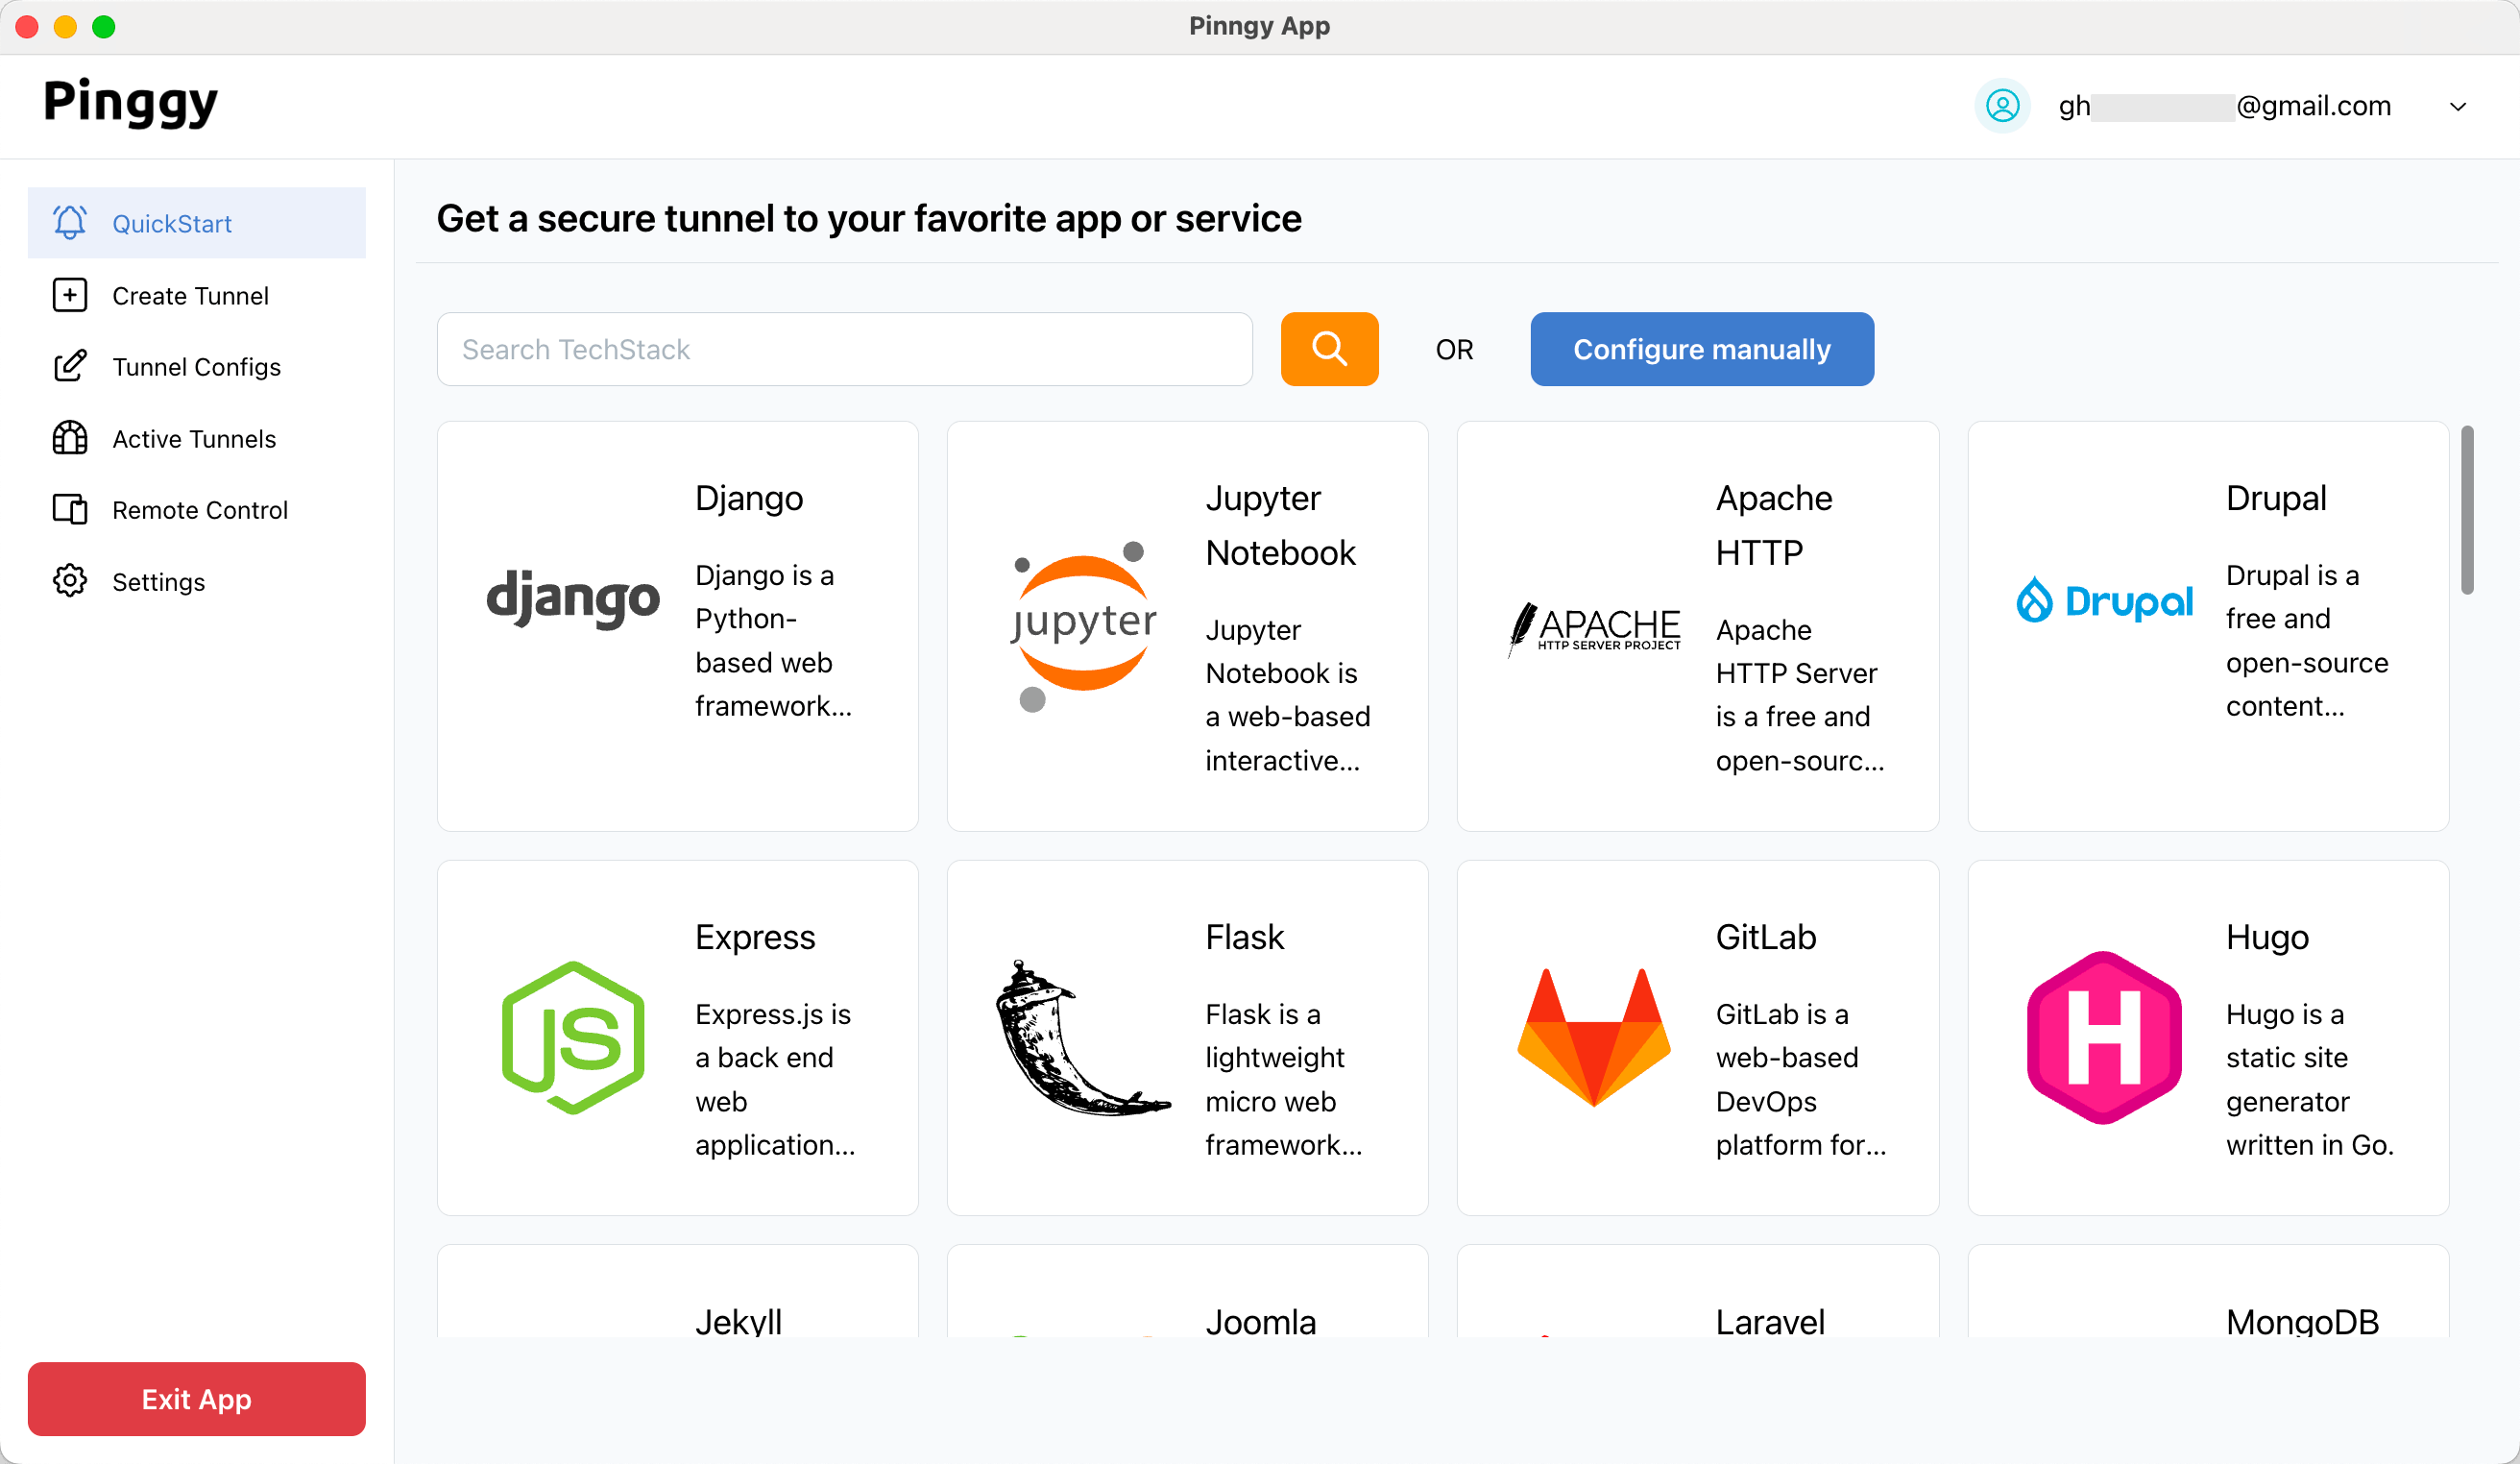Select the Express card title
The height and width of the screenshot is (1464, 2520).
coord(755,936)
